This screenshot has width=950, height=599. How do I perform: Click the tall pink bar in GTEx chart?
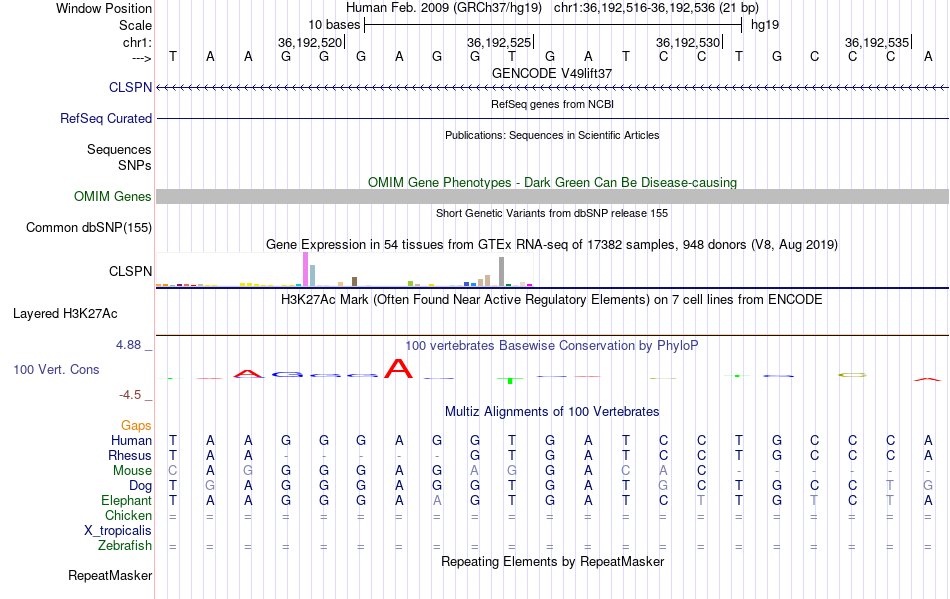point(305,269)
